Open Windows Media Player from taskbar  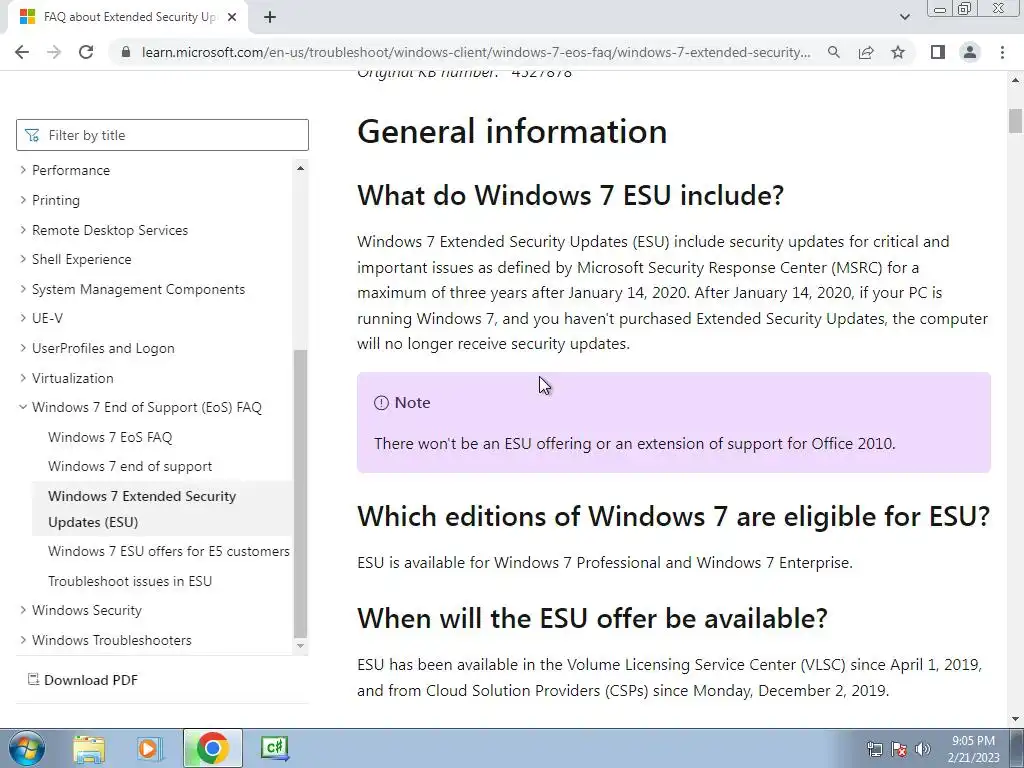(x=150, y=748)
